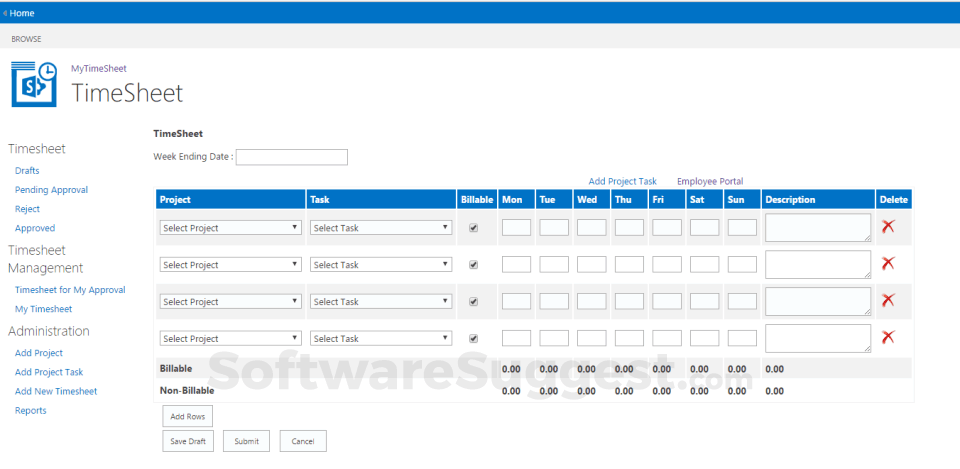Toggle Billable checkbox in the third row
The width and height of the screenshot is (960, 469).
coord(473,301)
